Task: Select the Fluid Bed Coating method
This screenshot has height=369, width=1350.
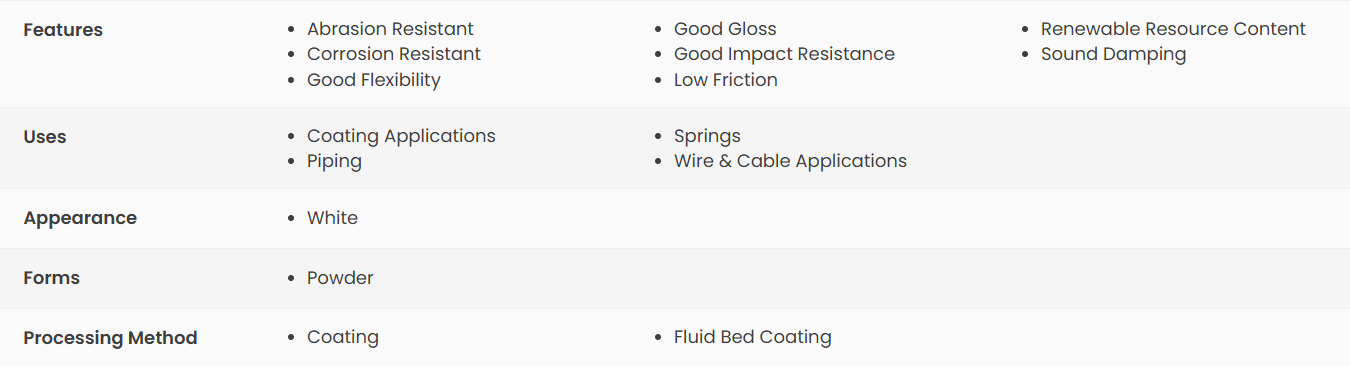Action: [x=753, y=337]
